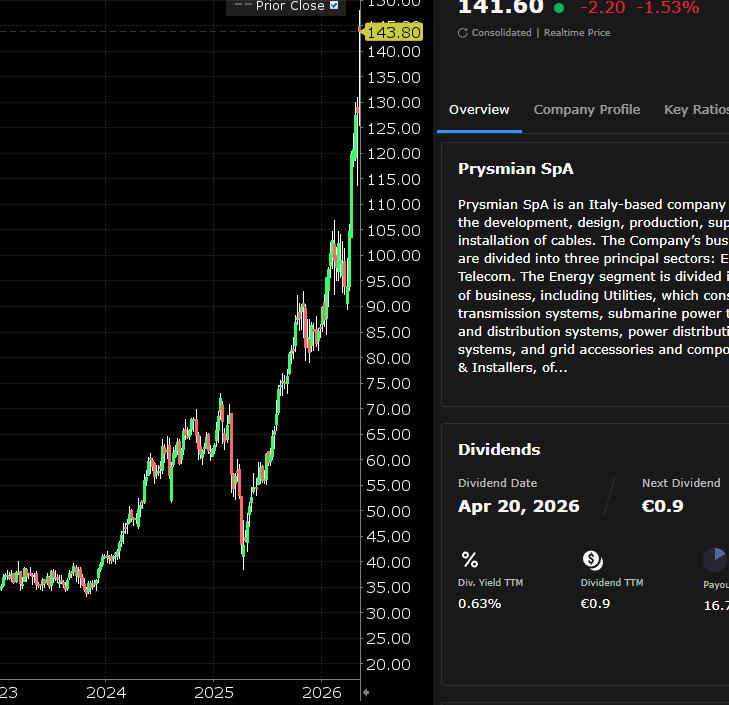Click the Realtime Price label

click(577, 33)
